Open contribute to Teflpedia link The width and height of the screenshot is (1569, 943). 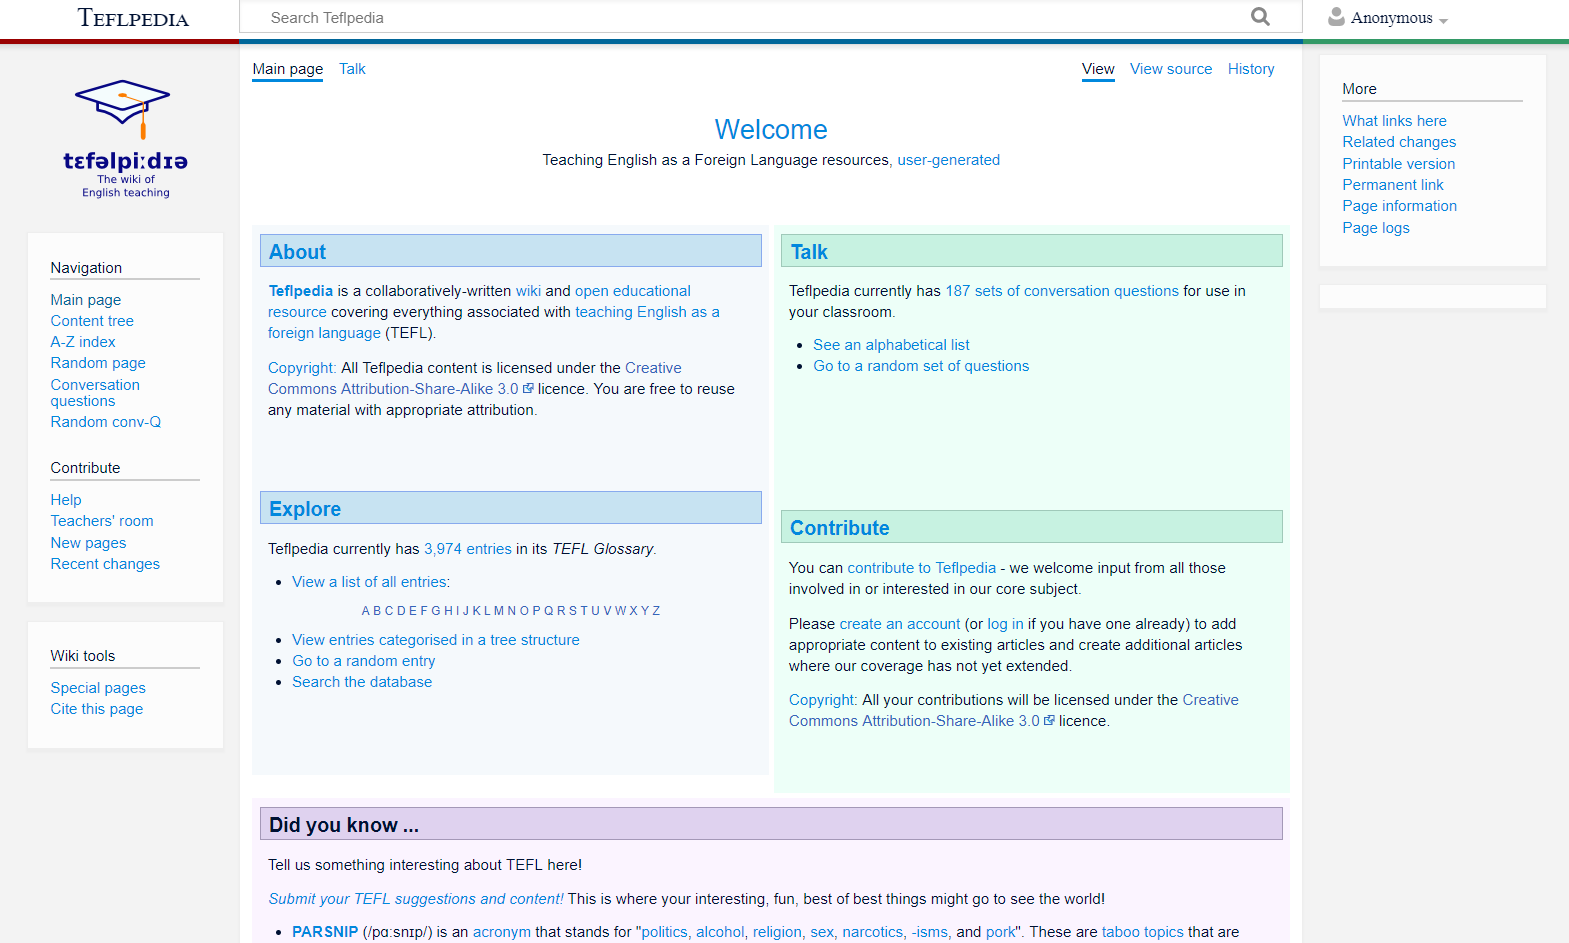tap(922, 568)
